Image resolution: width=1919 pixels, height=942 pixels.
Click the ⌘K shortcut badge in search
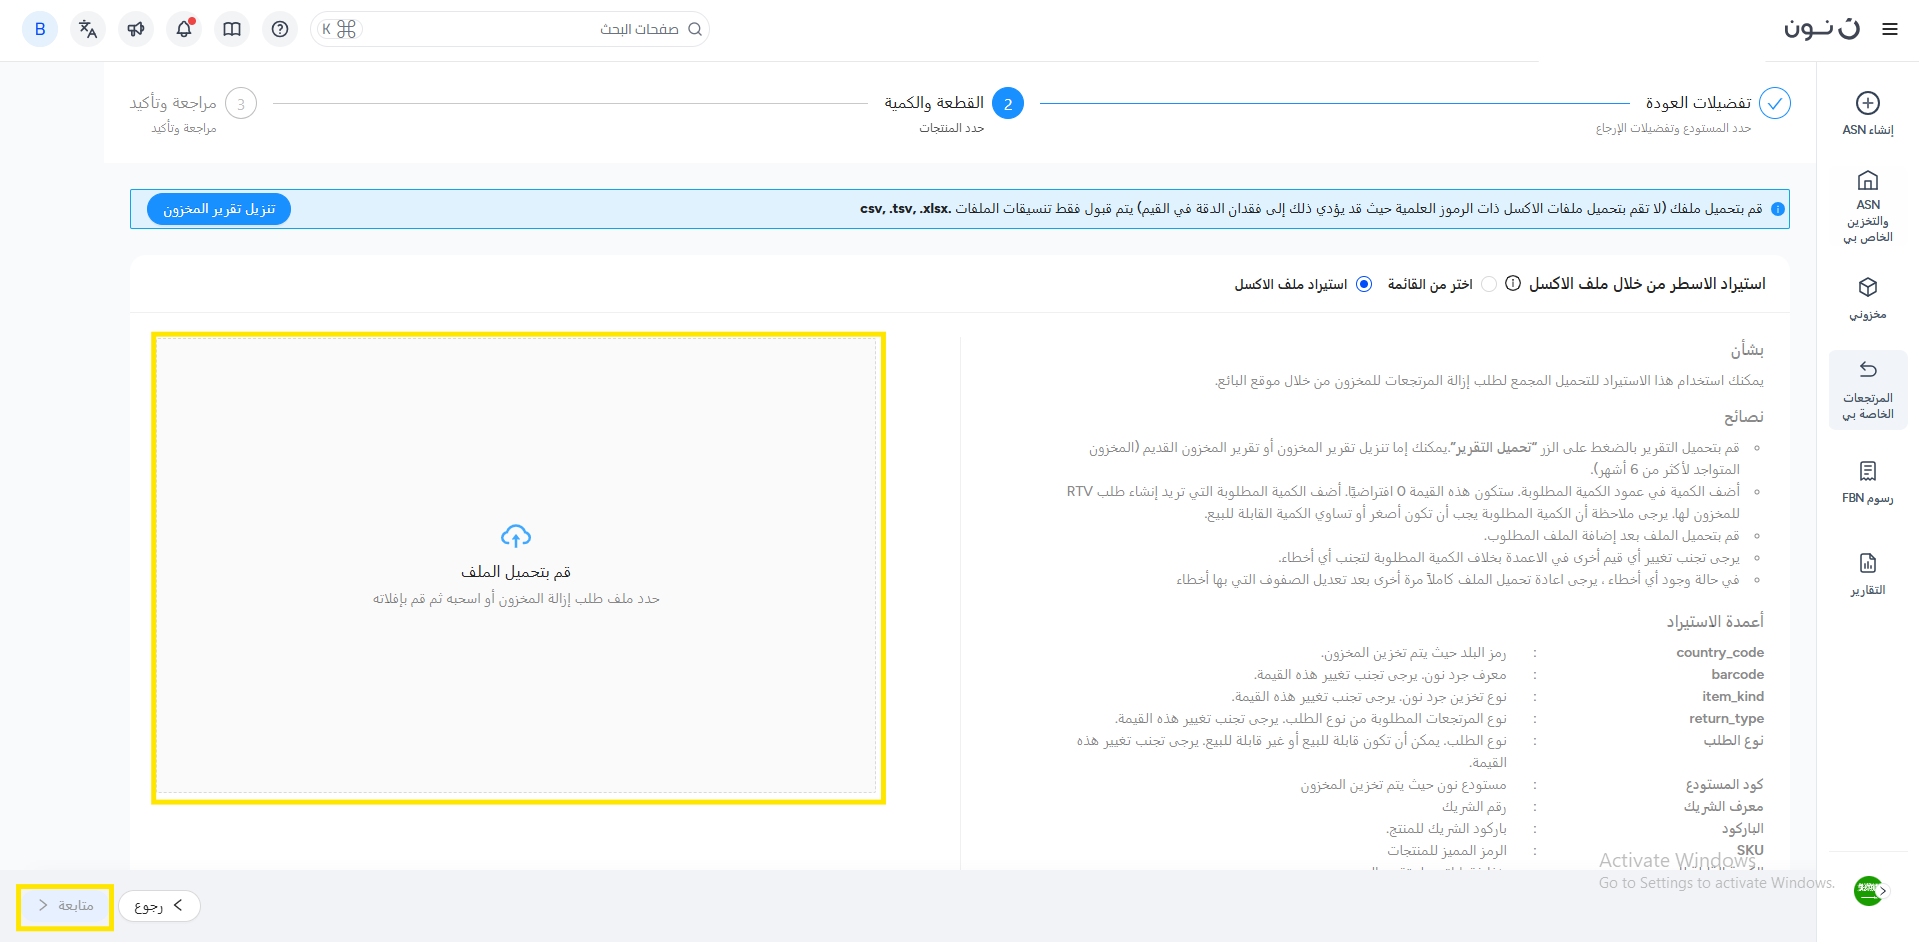pos(338,29)
